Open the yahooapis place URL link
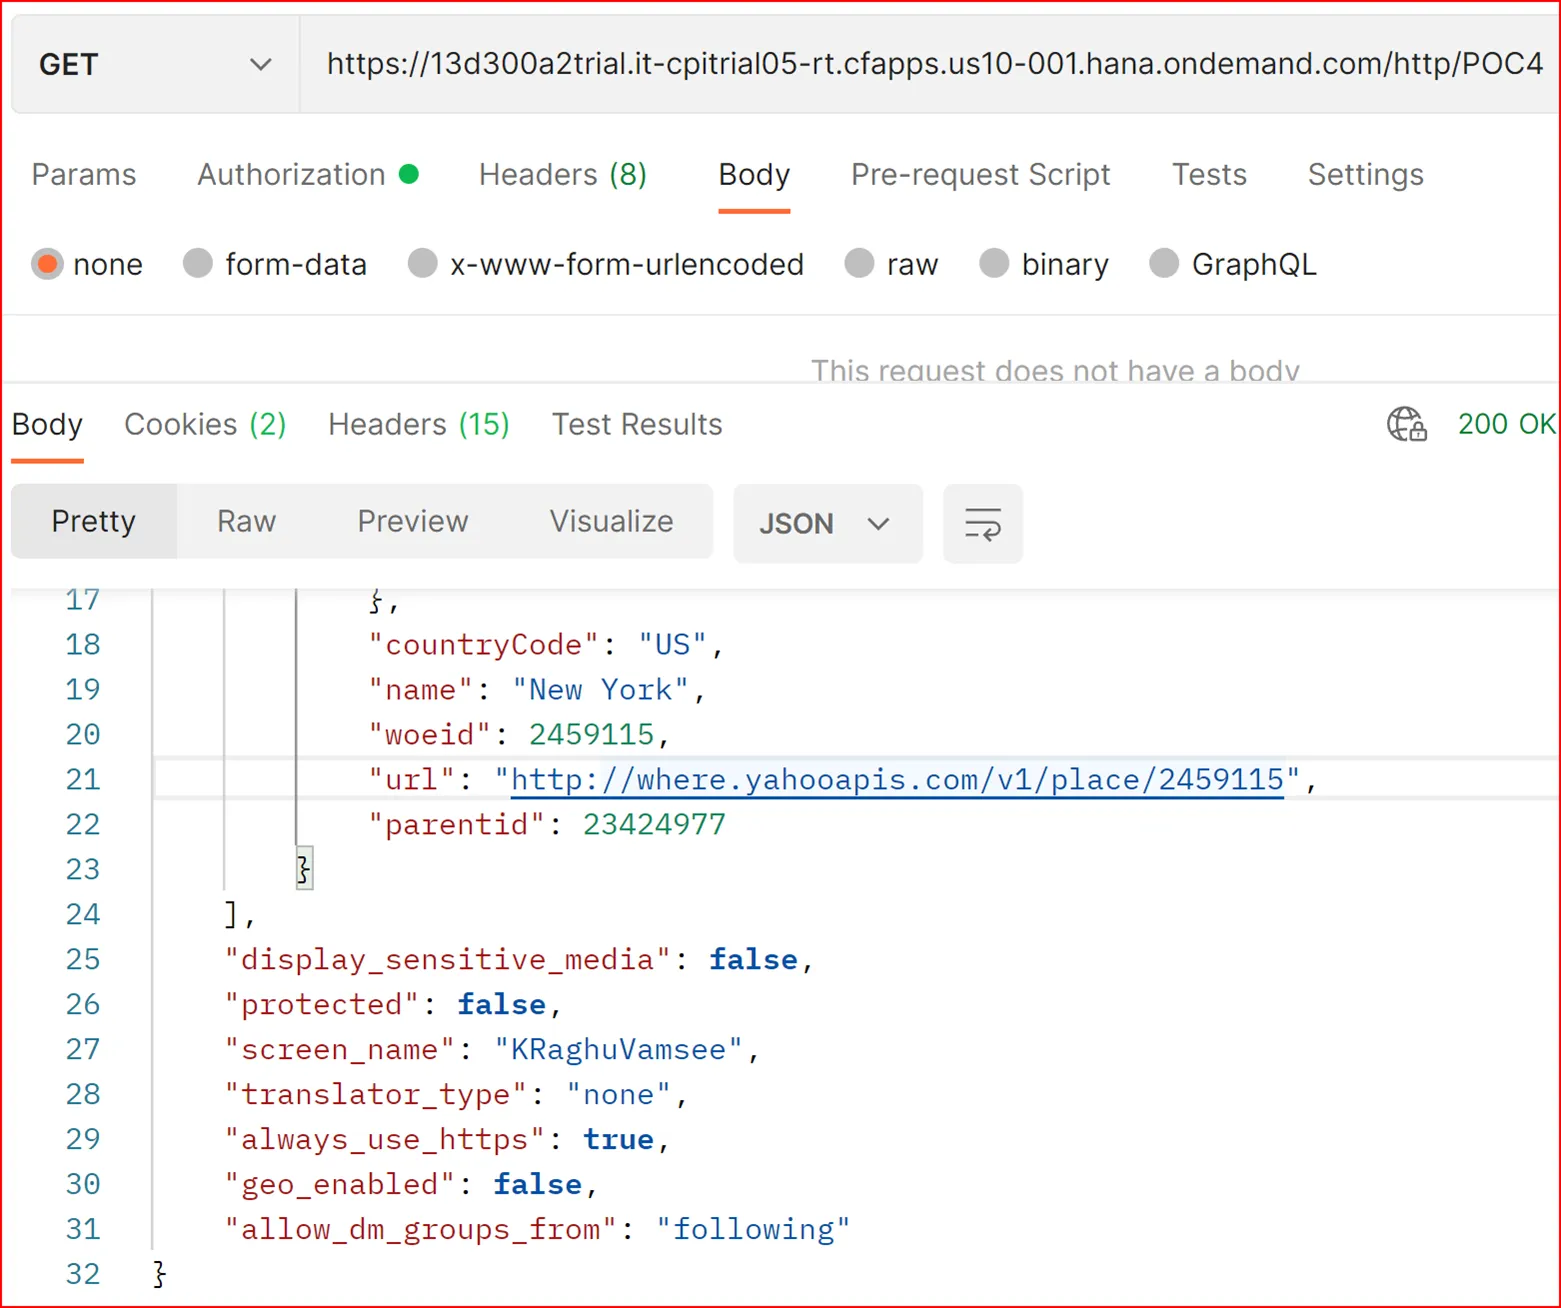This screenshot has height=1308, width=1561. point(895,779)
